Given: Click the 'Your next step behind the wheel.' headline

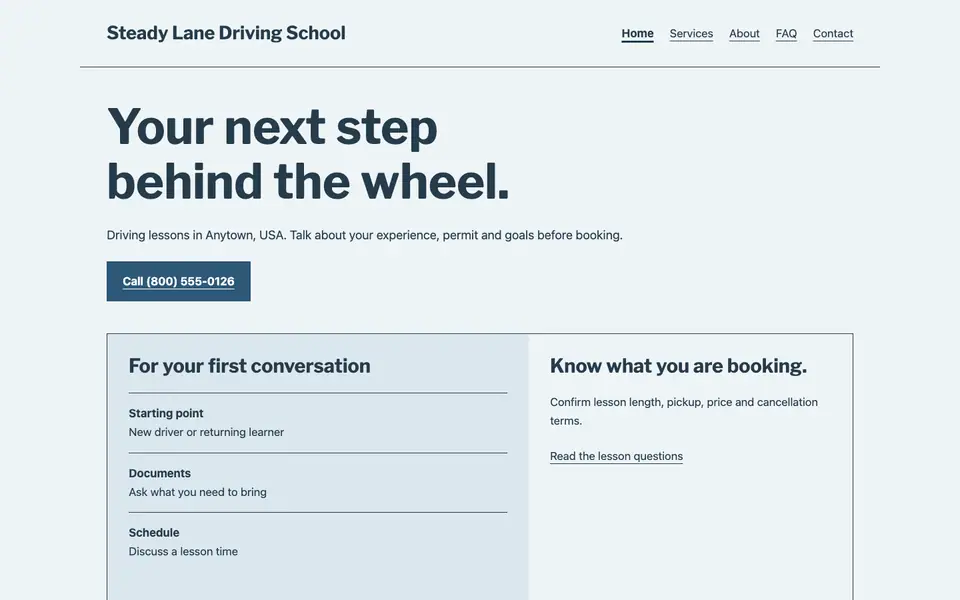Looking at the screenshot, I should click(308, 154).
